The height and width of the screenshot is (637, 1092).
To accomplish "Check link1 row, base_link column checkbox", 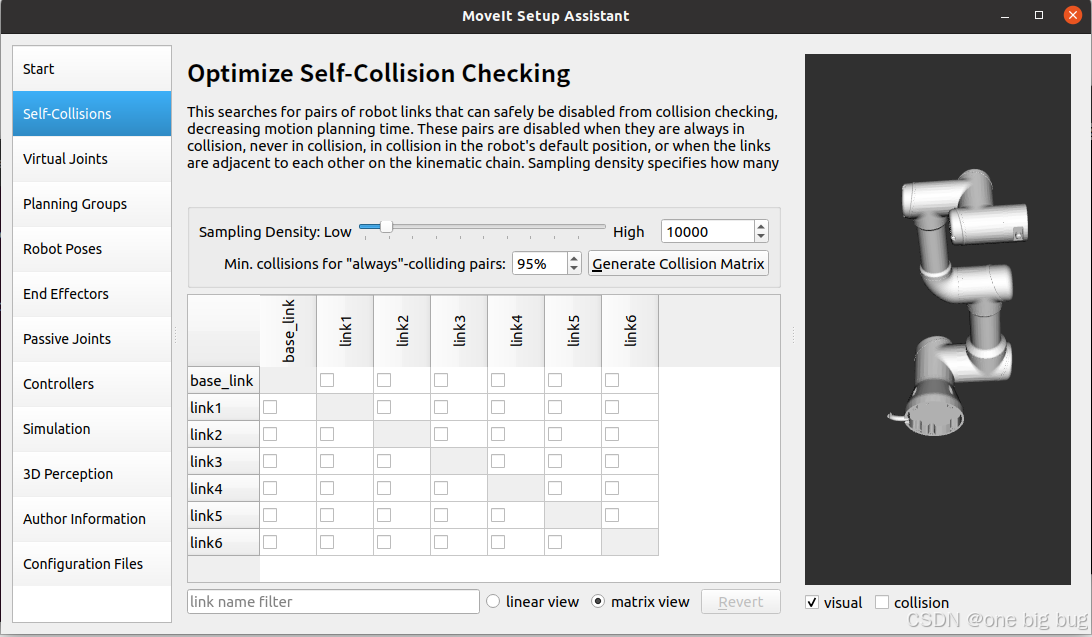I will tap(270, 407).
